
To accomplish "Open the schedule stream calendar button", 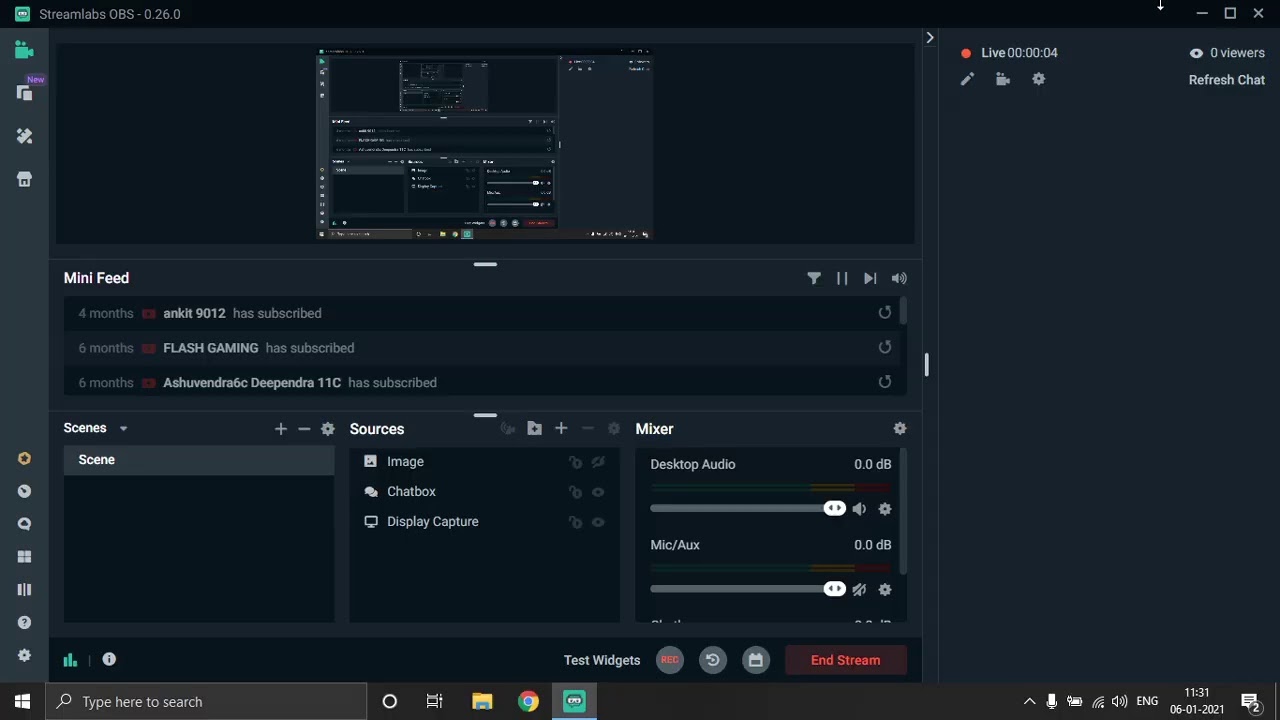I will point(756,660).
